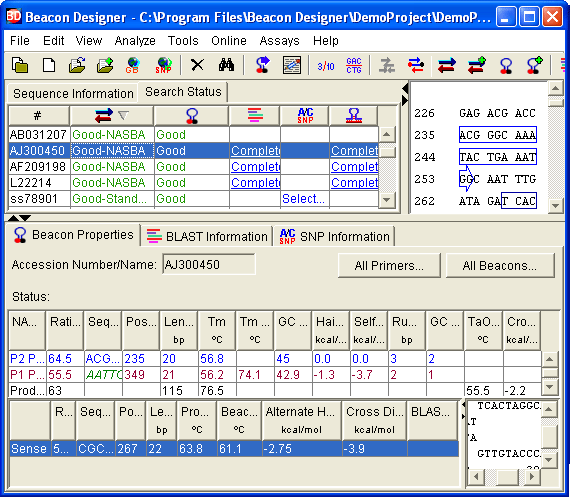Switch to the Search Status tab
The width and height of the screenshot is (570, 497).
tap(183, 92)
